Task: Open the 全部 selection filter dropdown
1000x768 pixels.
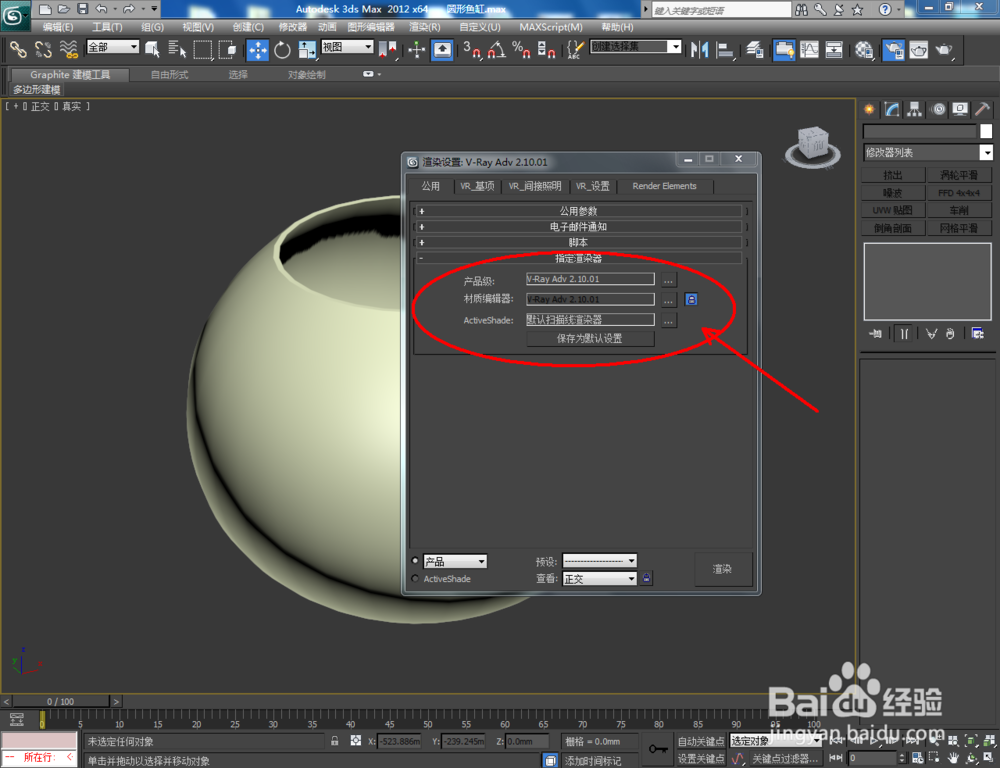Action: 113,47
